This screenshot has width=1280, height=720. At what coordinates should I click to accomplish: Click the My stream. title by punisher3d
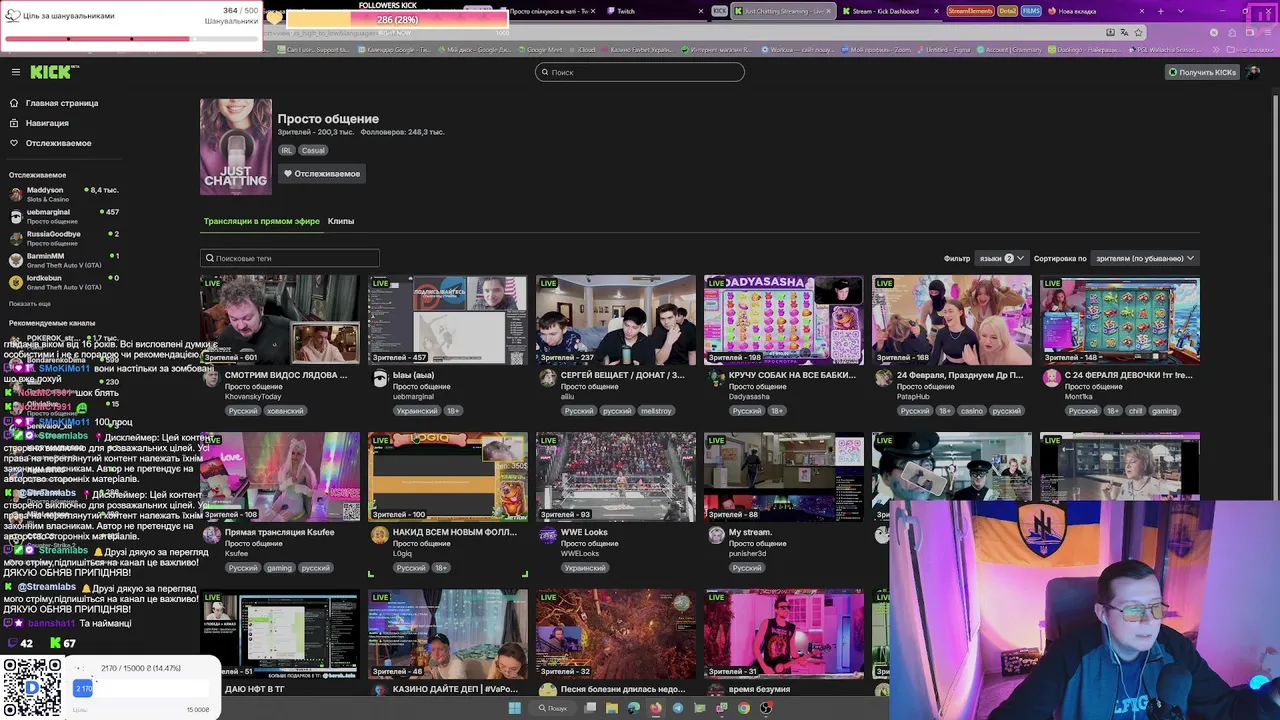(x=750, y=532)
